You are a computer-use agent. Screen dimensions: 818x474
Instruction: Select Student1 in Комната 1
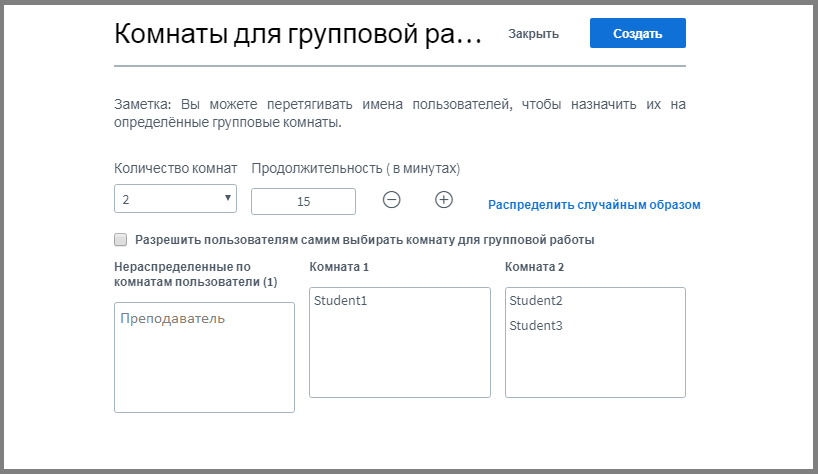[x=340, y=300]
